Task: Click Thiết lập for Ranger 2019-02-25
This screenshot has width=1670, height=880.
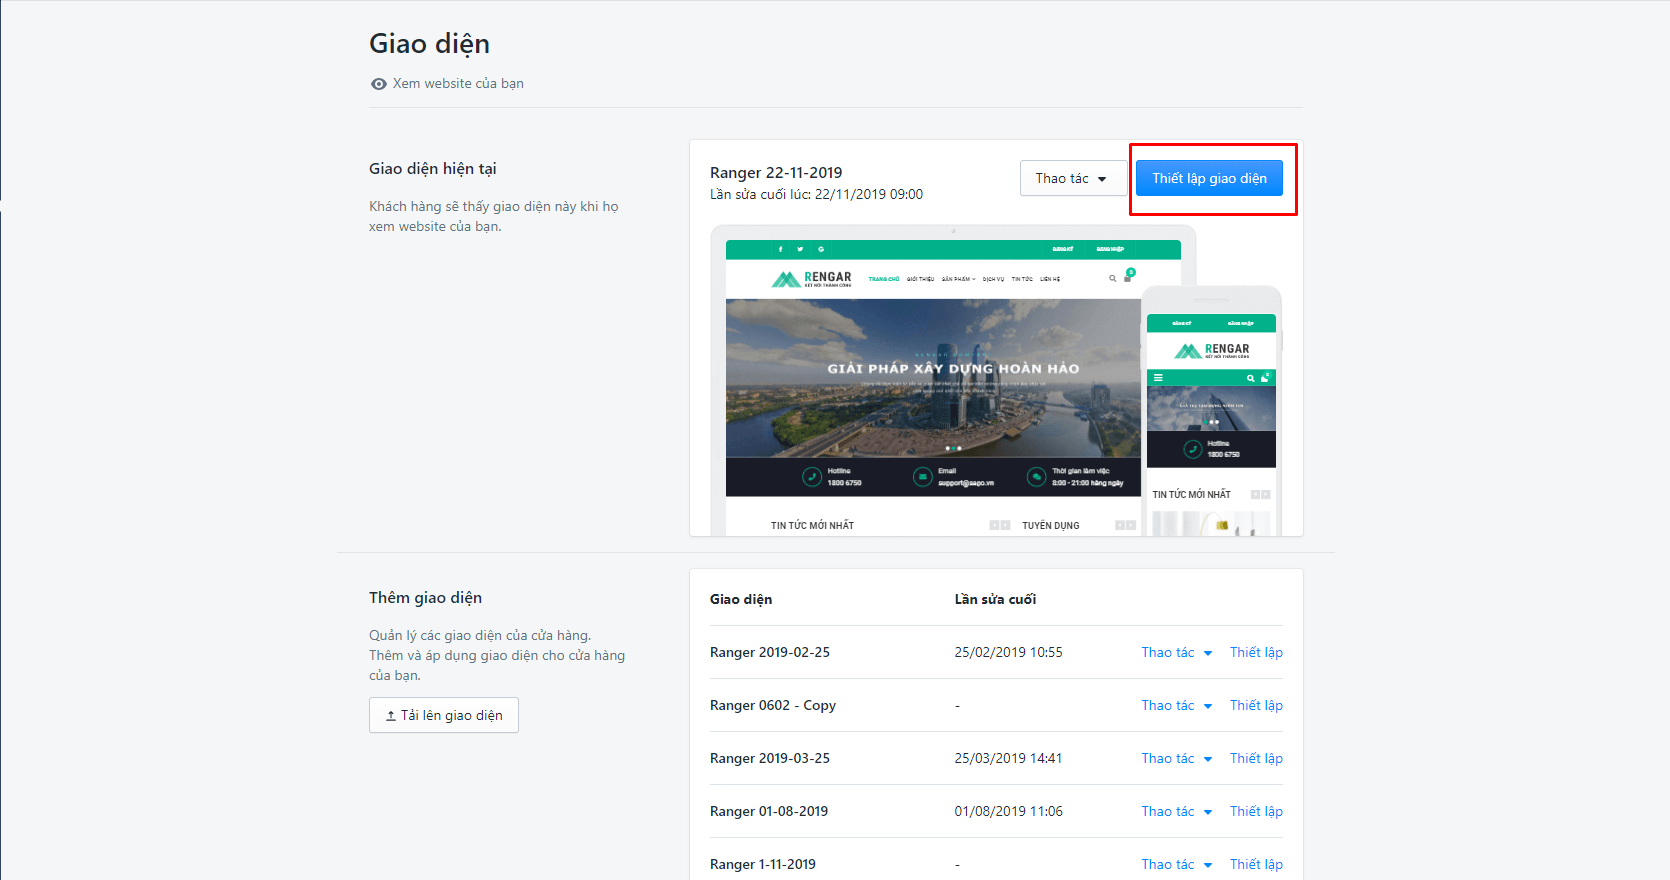Action: [1256, 652]
